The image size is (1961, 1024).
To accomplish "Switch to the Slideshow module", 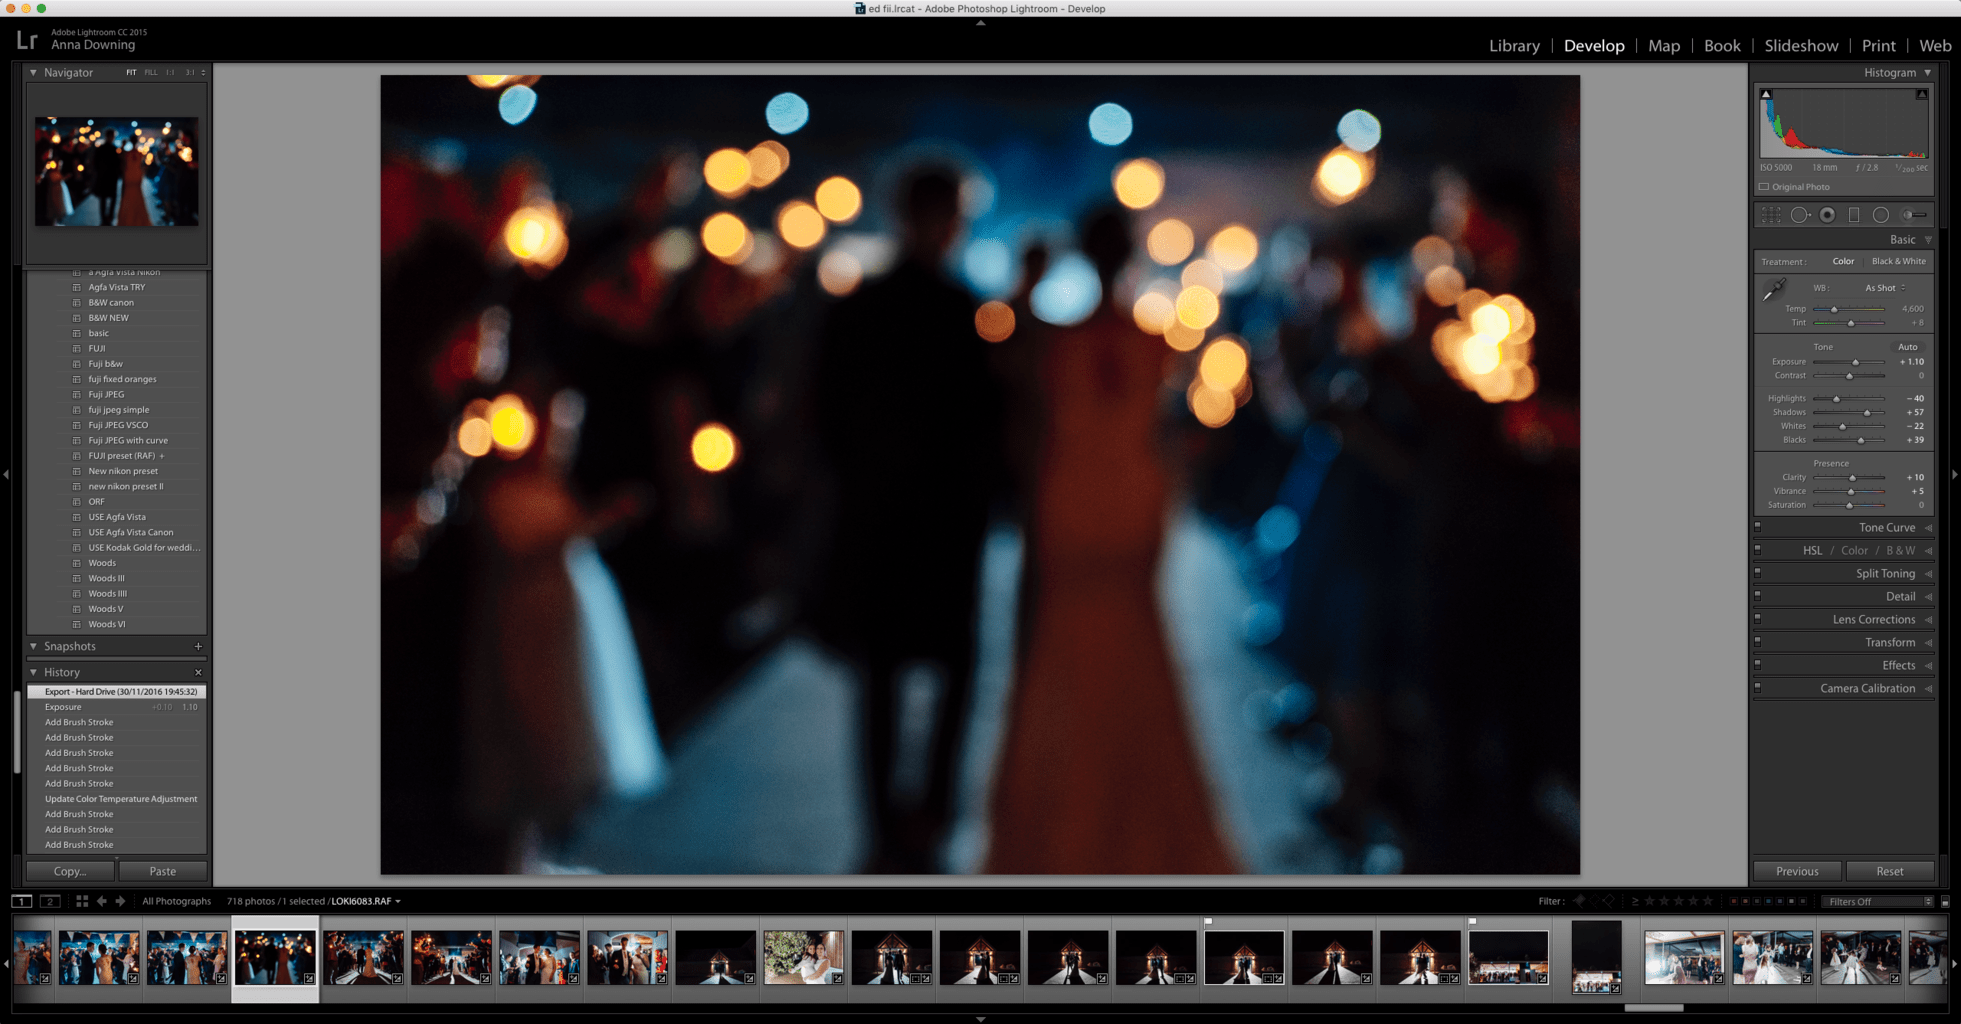I will [1801, 46].
